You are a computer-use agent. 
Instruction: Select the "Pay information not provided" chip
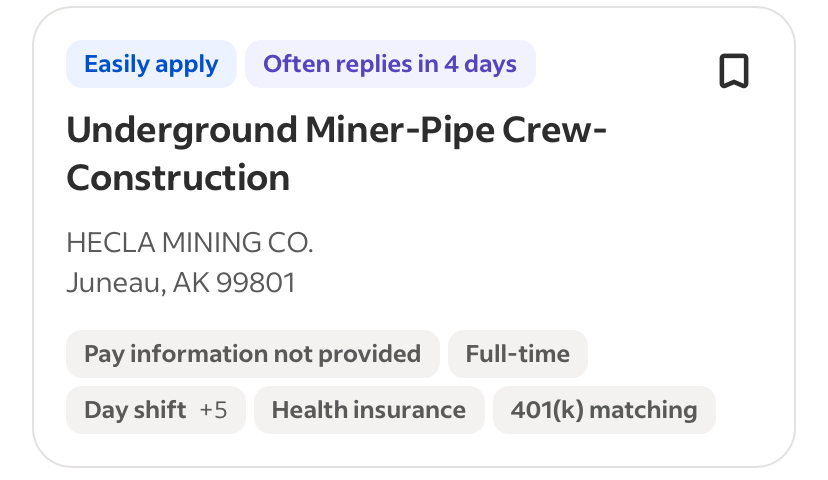tap(252, 354)
